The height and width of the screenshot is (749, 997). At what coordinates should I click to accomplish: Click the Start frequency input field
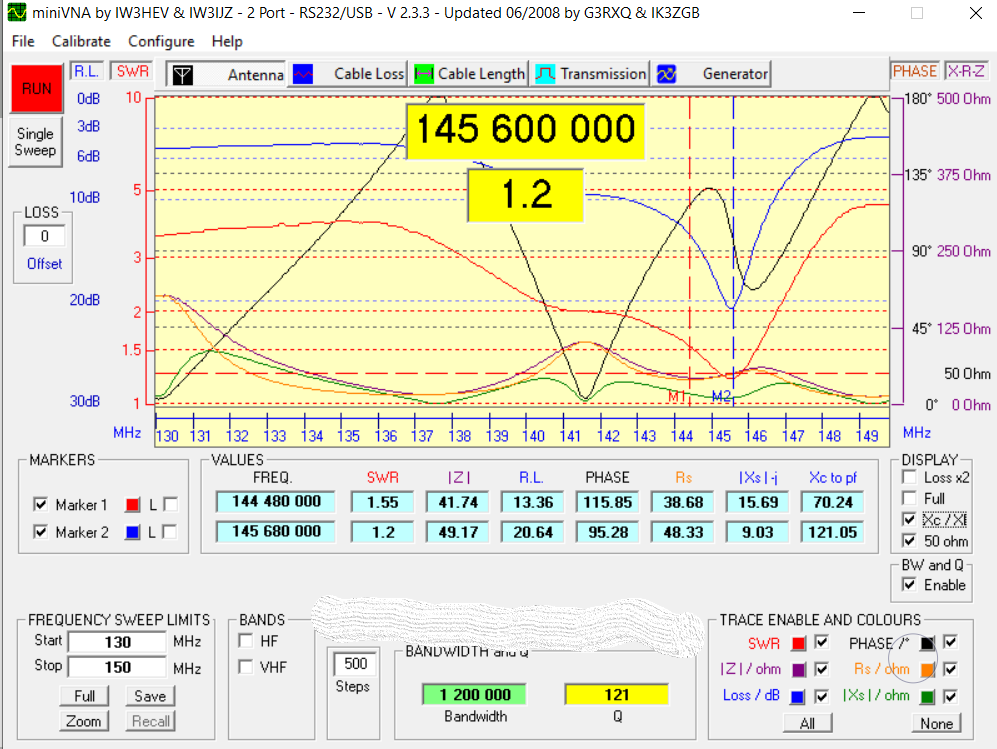click(x=116, y=642)
